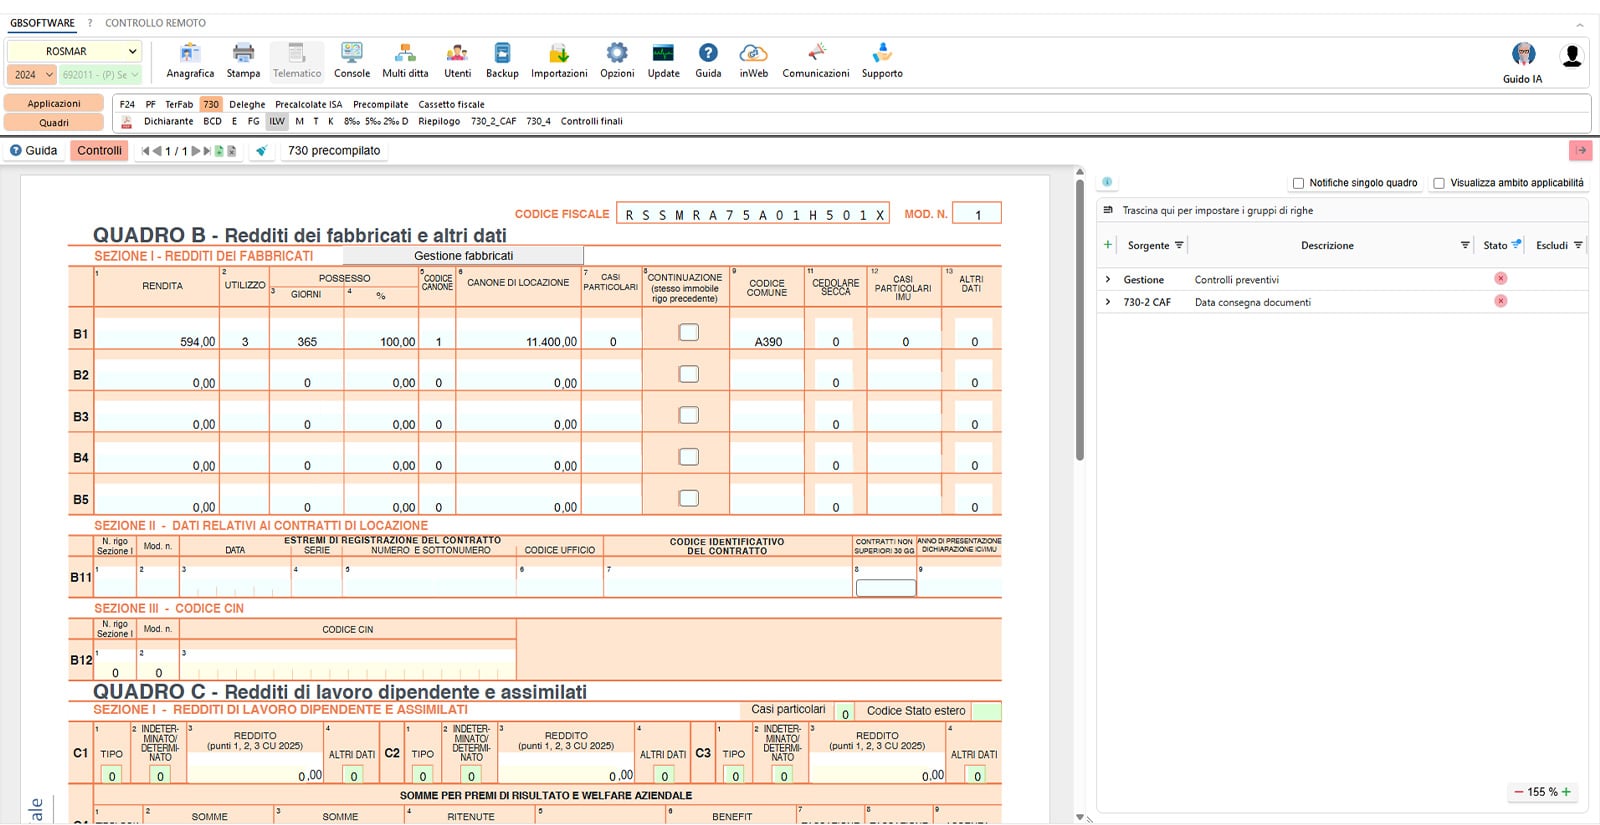This screenshot has width=1600, height=825.
Task: Expand the Gestione controls row
Action: click(x=1108, y=280)
